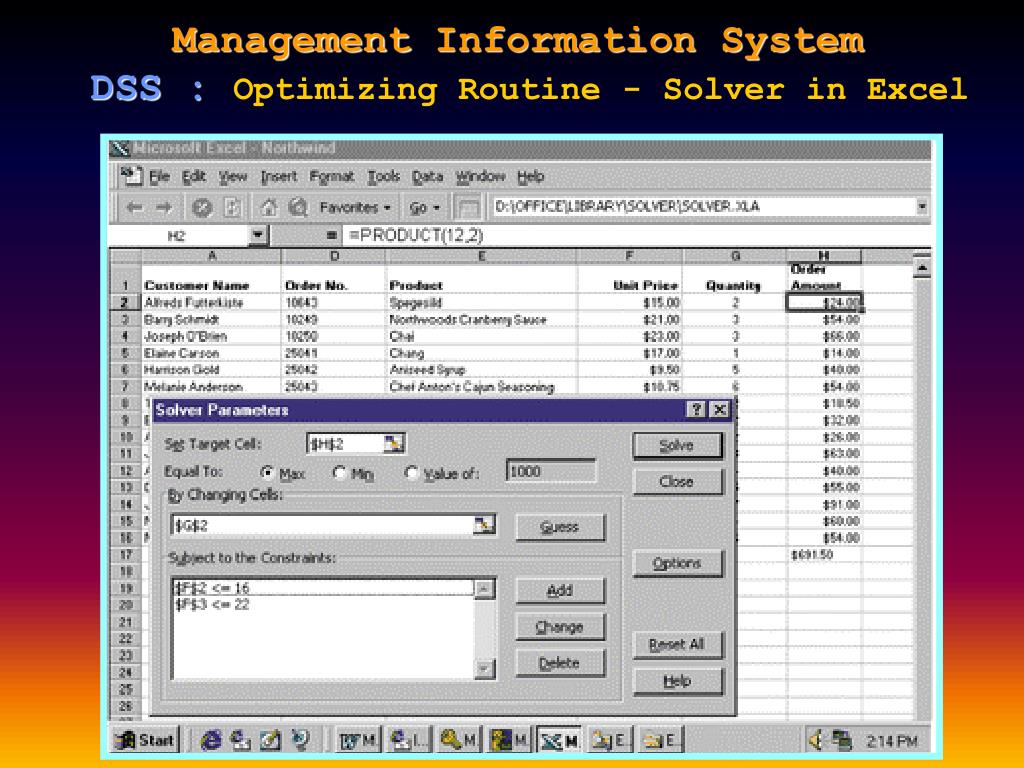Screen dimensions: 1024x768
Task: Select the constraint $F$3 <= 22
Action: [324, 604]
